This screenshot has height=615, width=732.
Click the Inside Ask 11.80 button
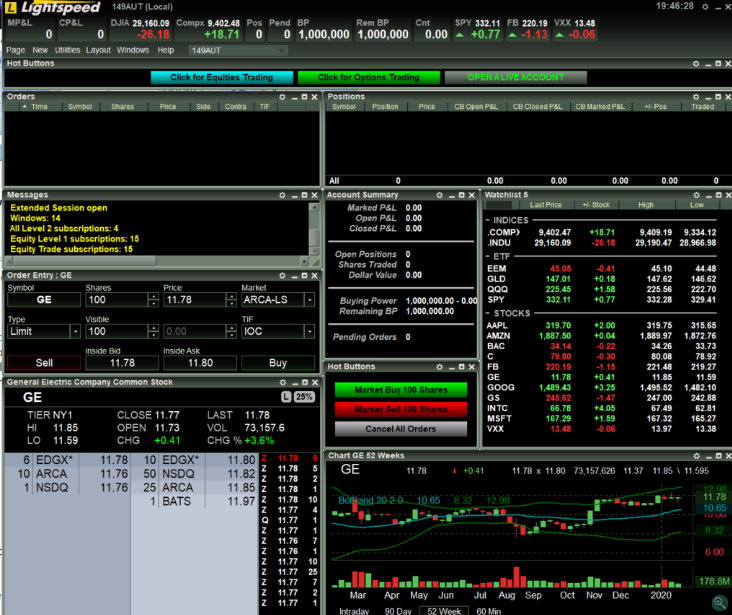pyautogui.click(x=200, y=363)
